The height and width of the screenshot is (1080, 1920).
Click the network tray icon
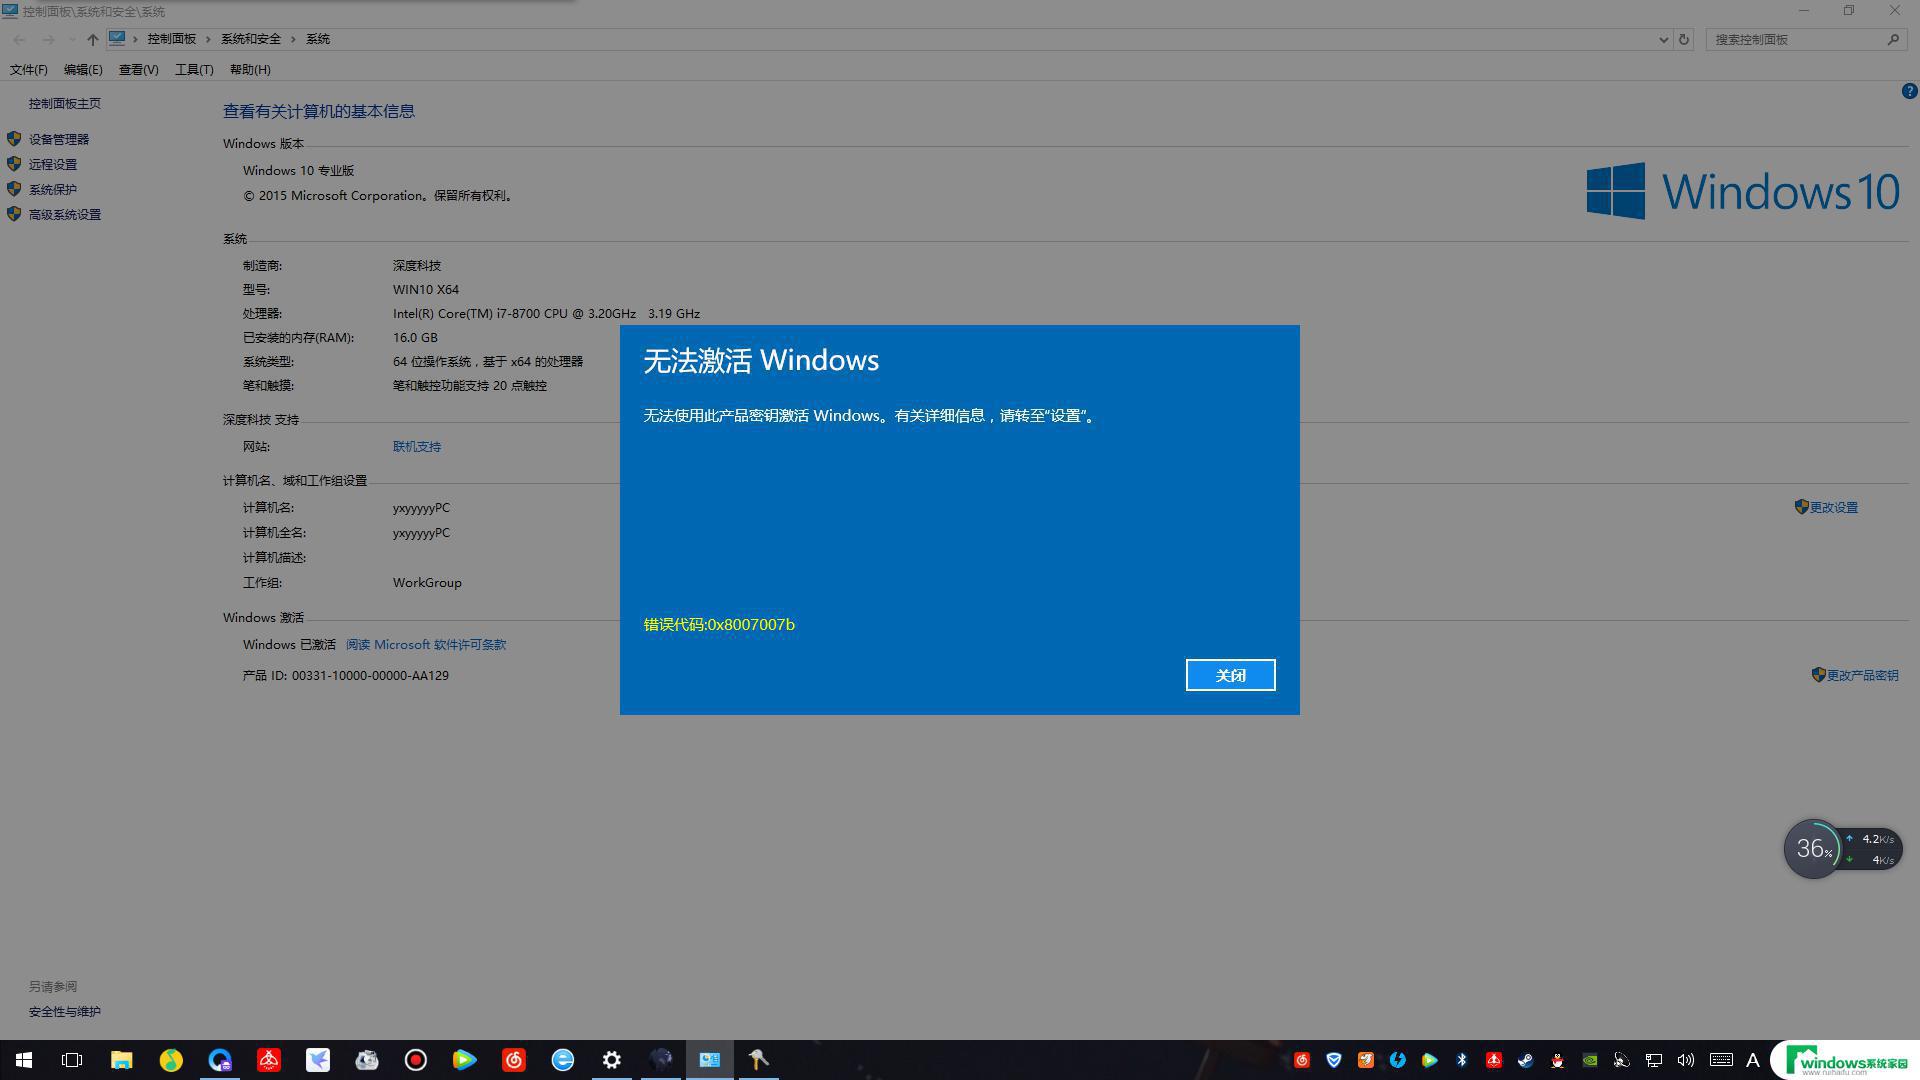1654,1060
